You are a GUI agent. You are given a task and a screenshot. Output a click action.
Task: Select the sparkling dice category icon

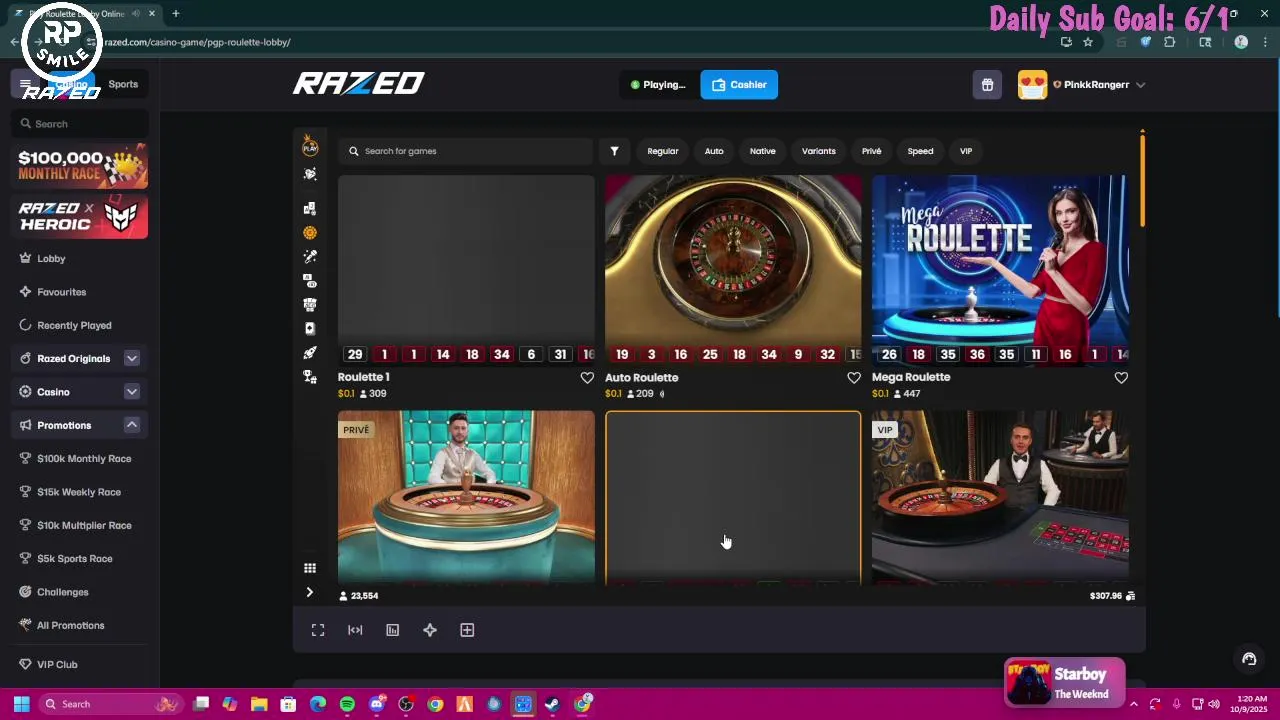coord(310,174)
